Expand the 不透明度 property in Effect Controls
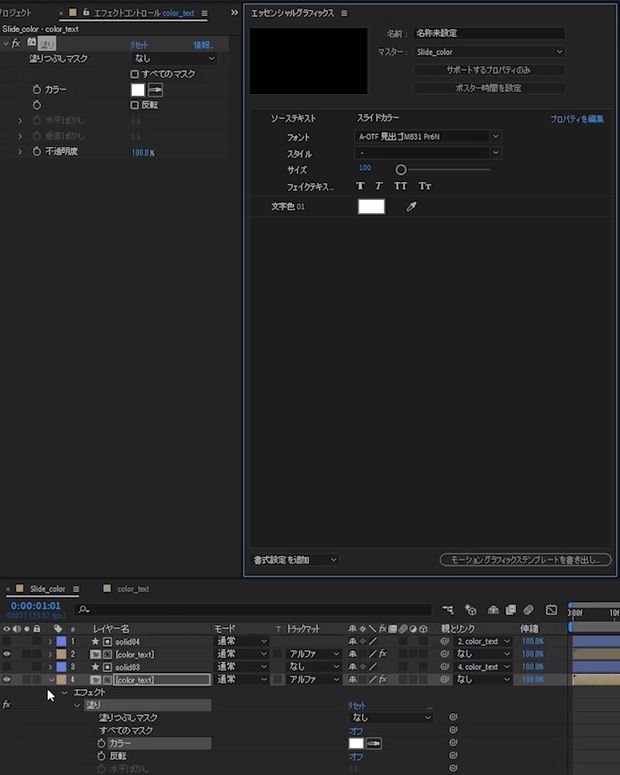This screenshot has height=775, width=620. (20, 151)
